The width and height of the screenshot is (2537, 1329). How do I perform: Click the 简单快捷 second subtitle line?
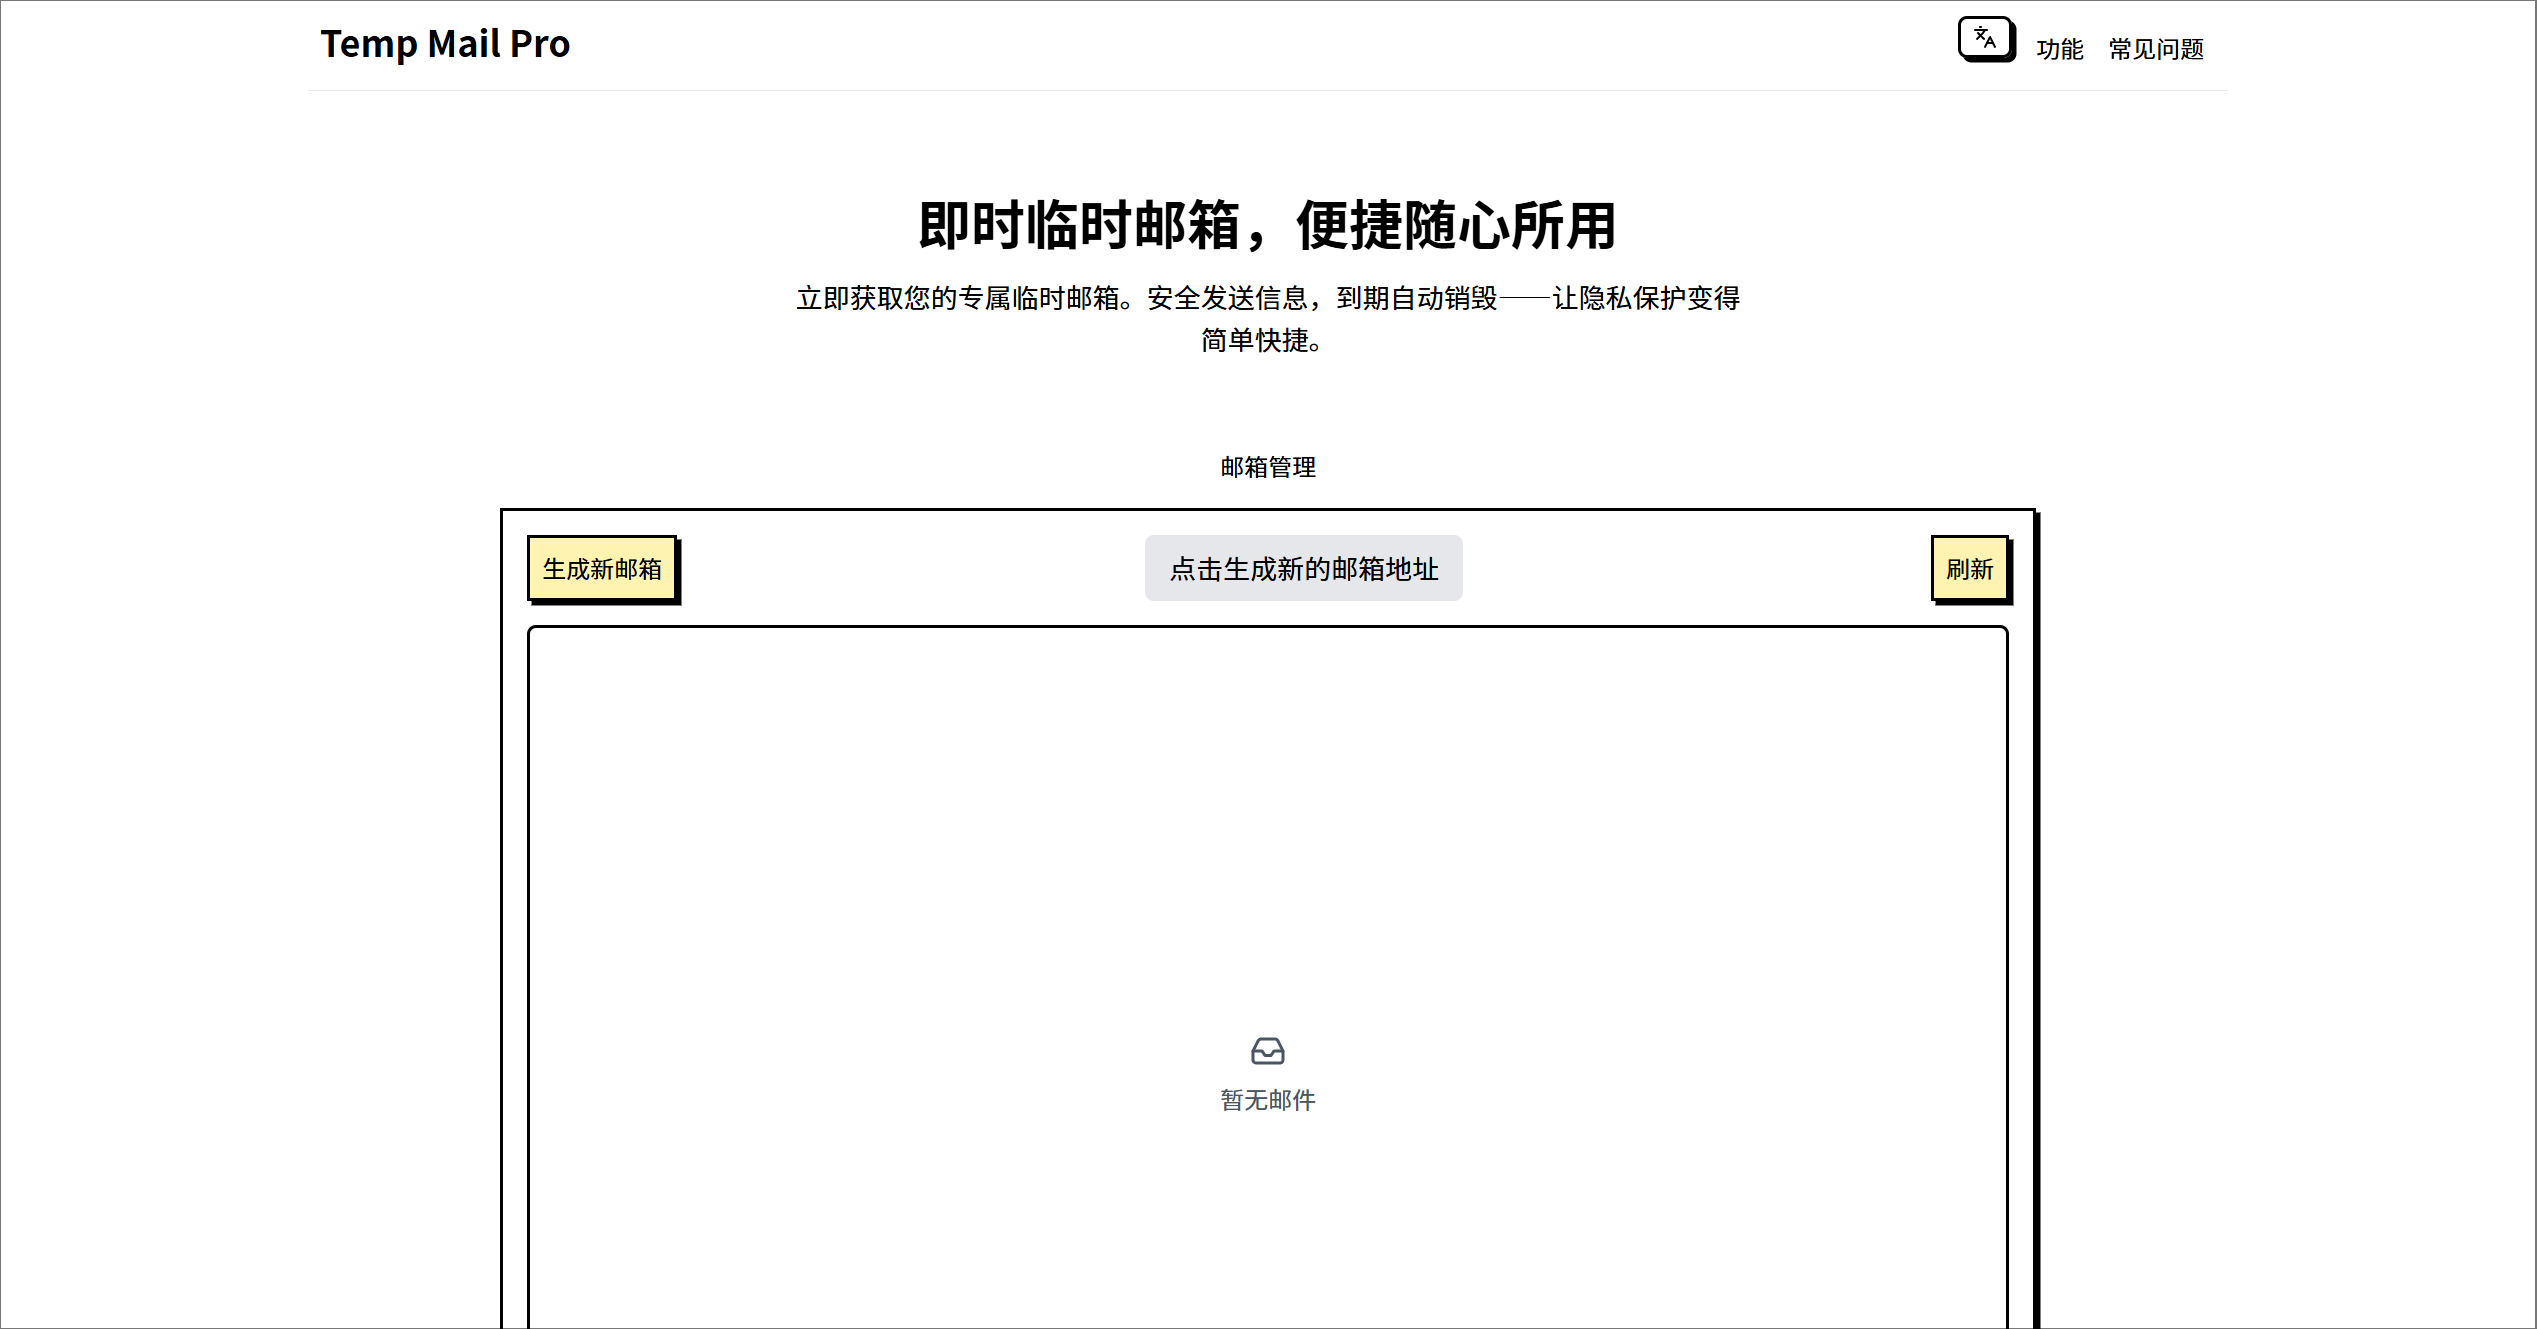[x=1260, y=341]
